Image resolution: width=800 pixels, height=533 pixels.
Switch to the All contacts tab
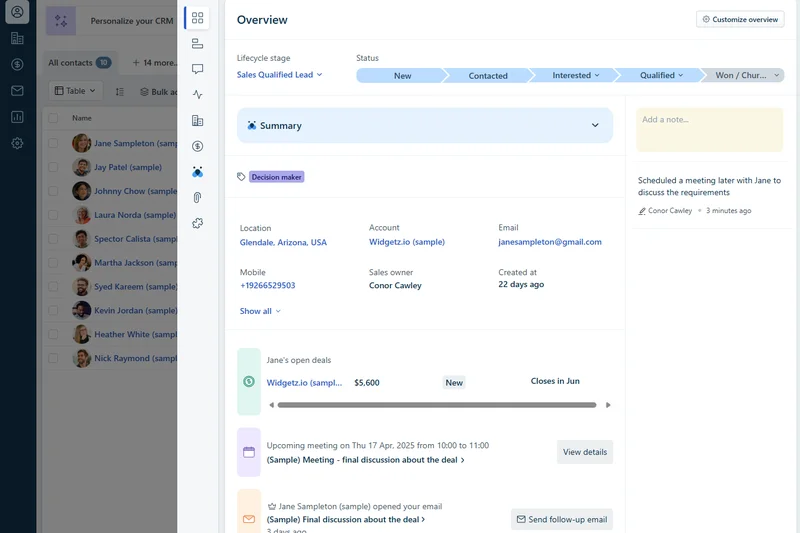point(79,63)
